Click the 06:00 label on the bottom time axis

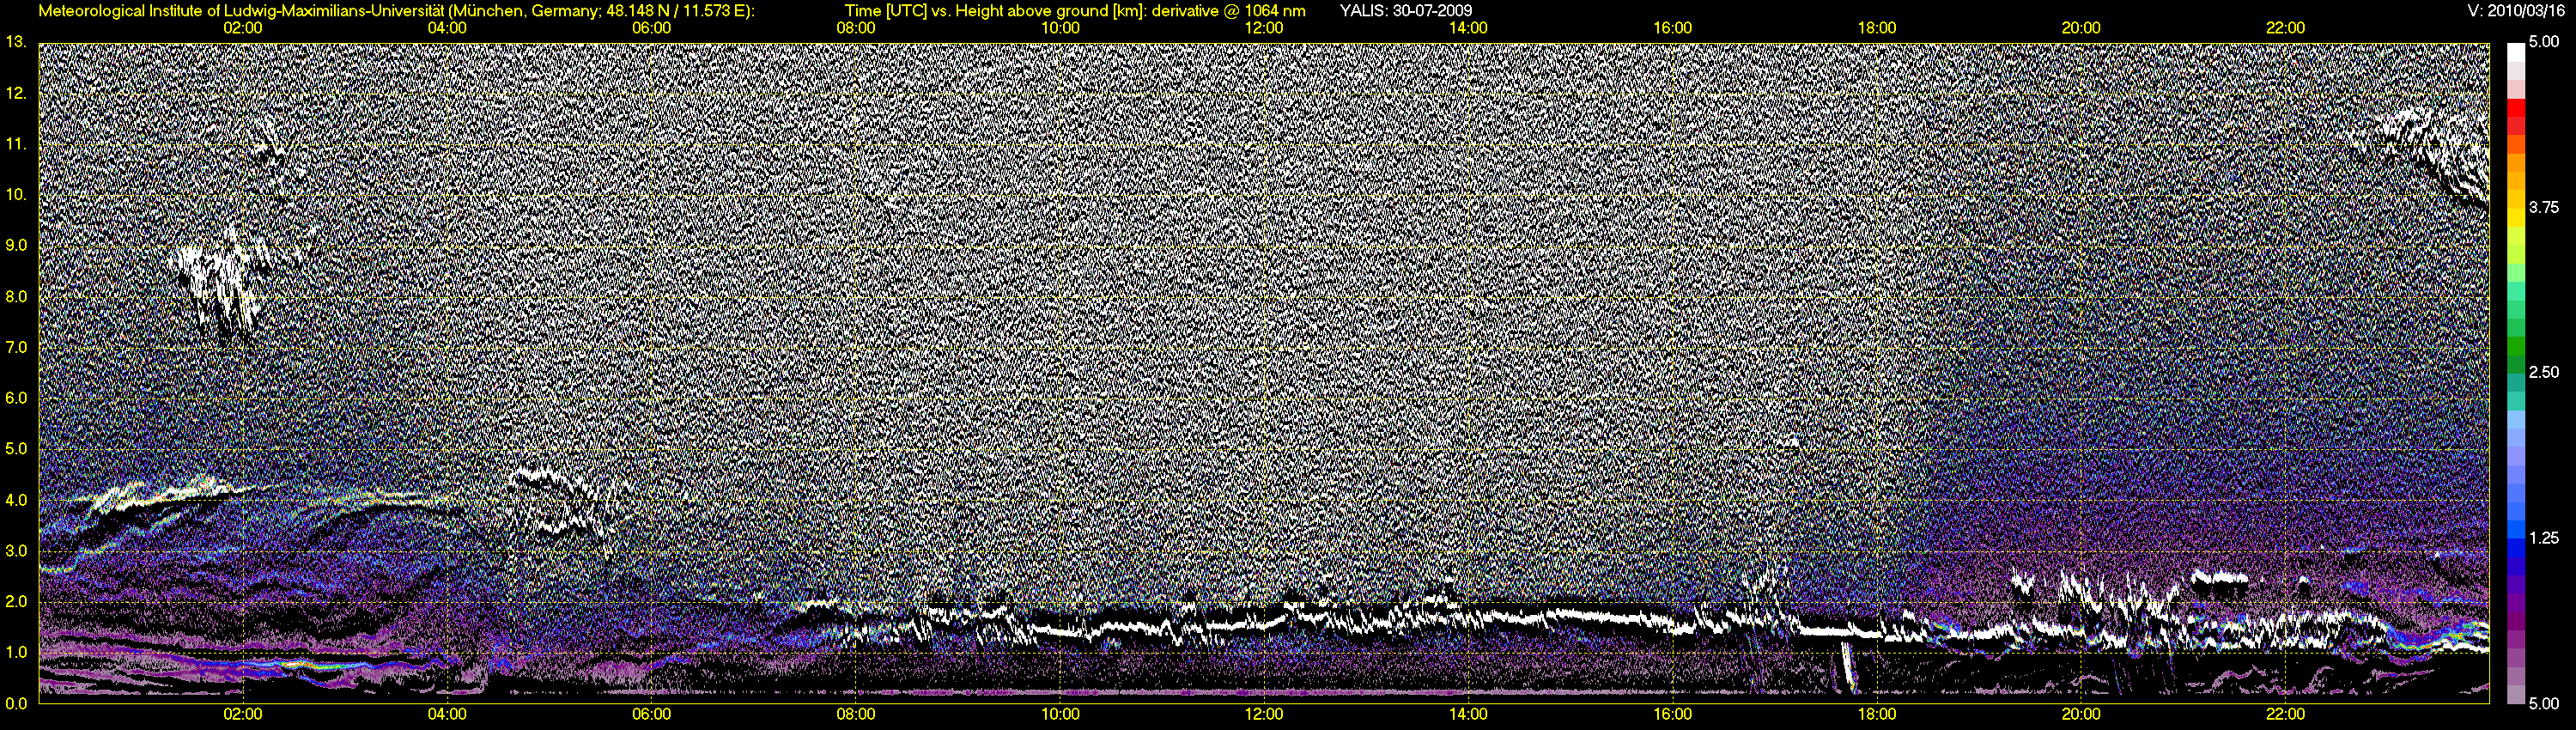tap(652, 714)
